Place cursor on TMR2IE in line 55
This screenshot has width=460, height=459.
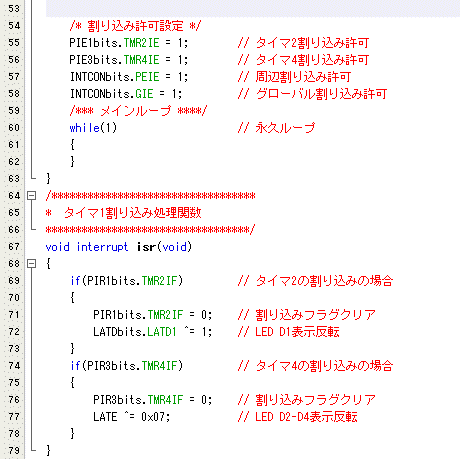141,43
